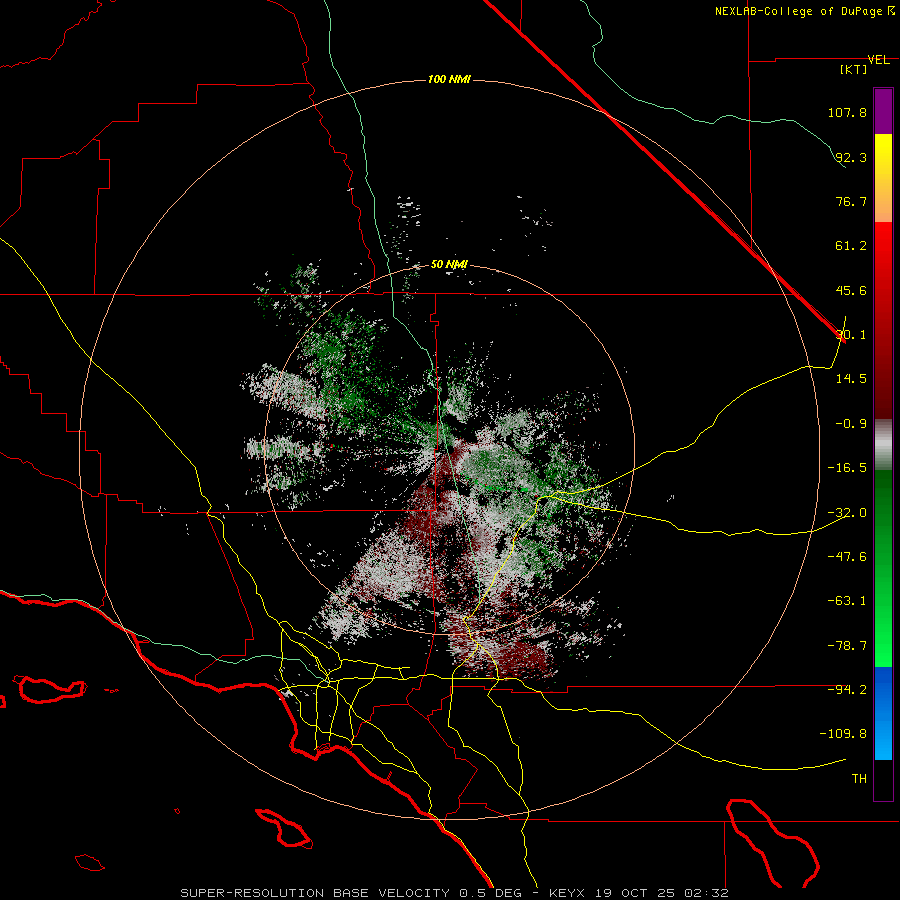900x900 pixels.
Task: Select the -78.7 scale value
Action: [847, 645]
